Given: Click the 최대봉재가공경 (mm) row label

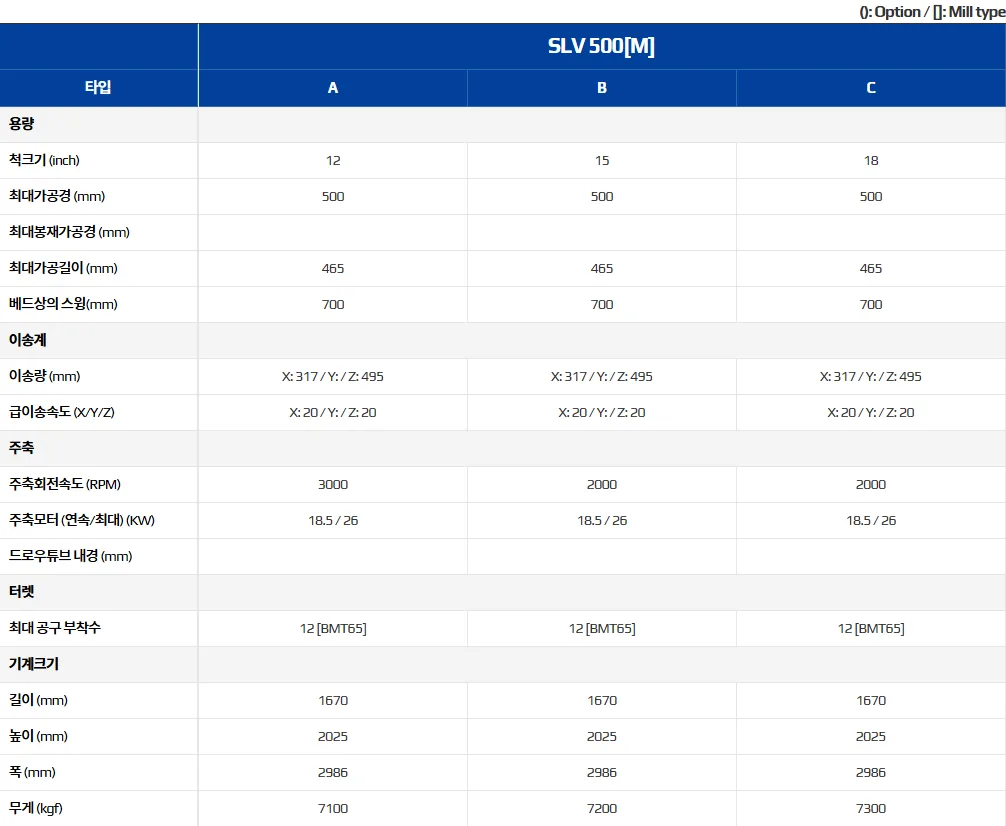Looking at the screenshot, I should (x=69, y=232).
